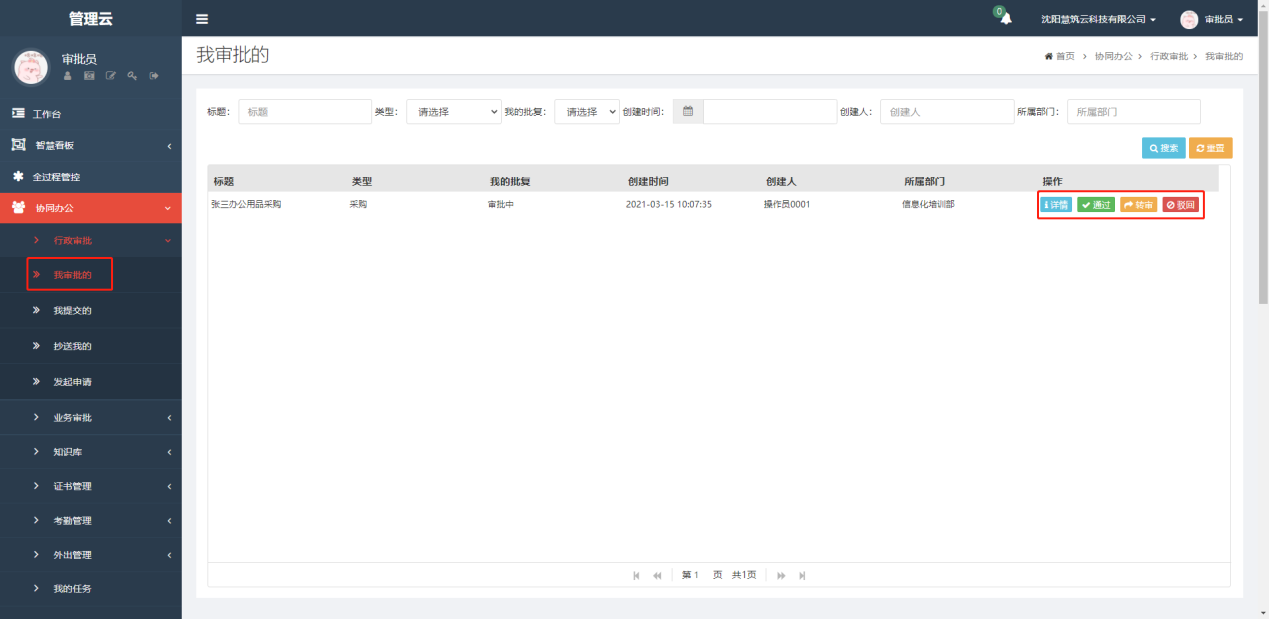Viewport: 1269px width, 619px height.
Task: Click the orange 转审 button
Action: click(1138, 205)
